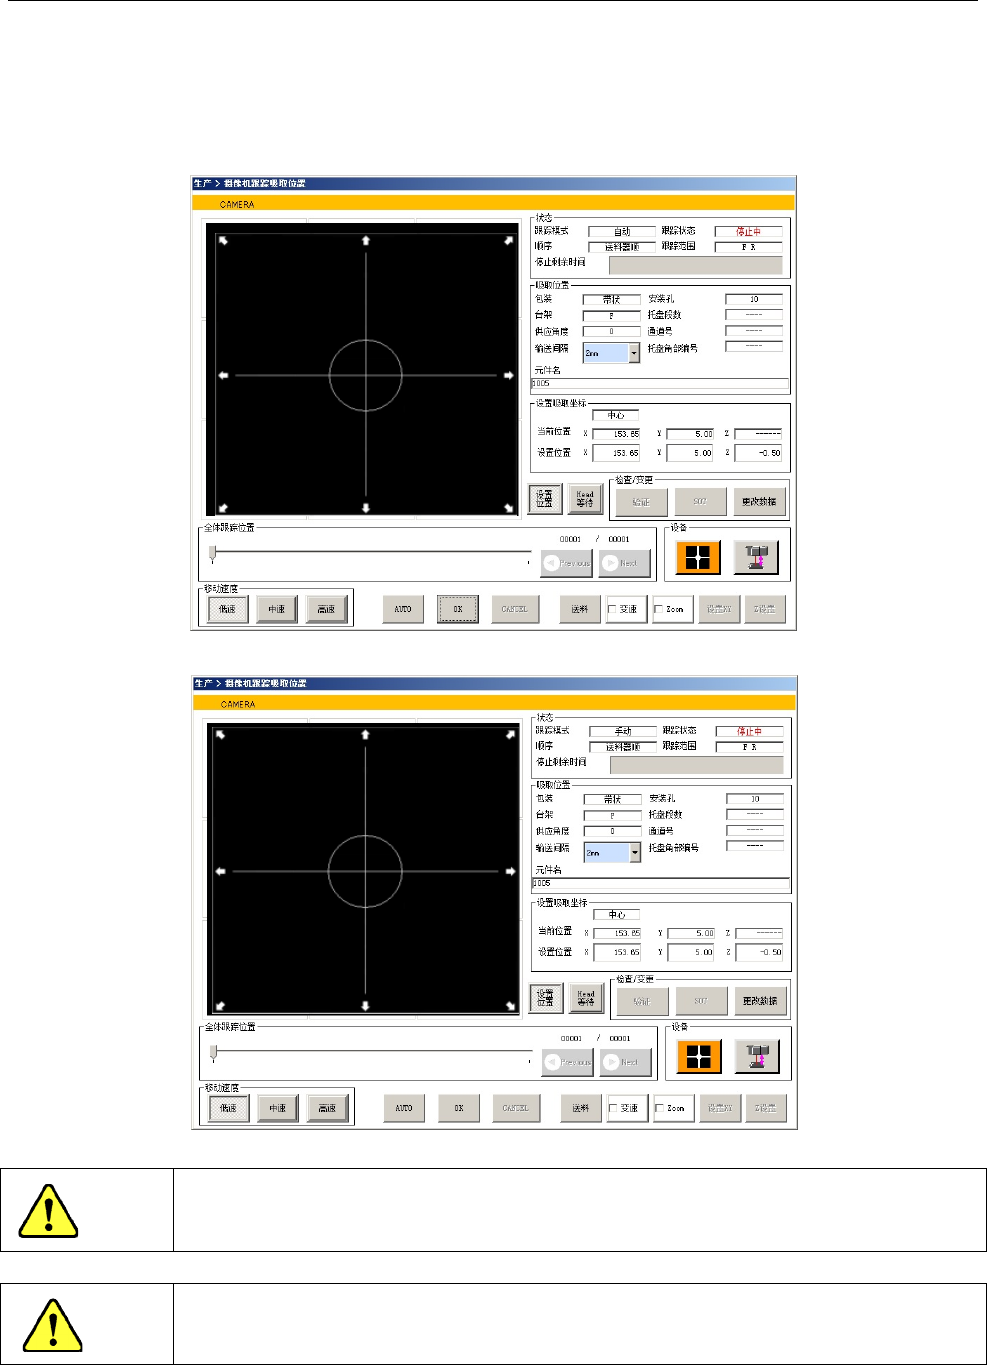Screen dimensions: 987x1365
Task: Jog diagonally with up-right arrow in 手动 window
Action: click(510, 735)
